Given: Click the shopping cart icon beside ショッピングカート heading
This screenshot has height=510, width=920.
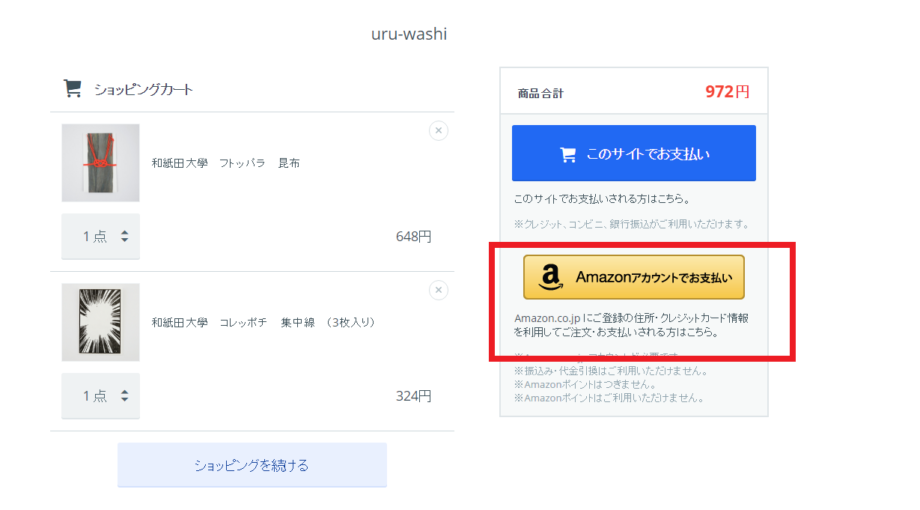Looking at the screenshot, I should pos(72,88).
